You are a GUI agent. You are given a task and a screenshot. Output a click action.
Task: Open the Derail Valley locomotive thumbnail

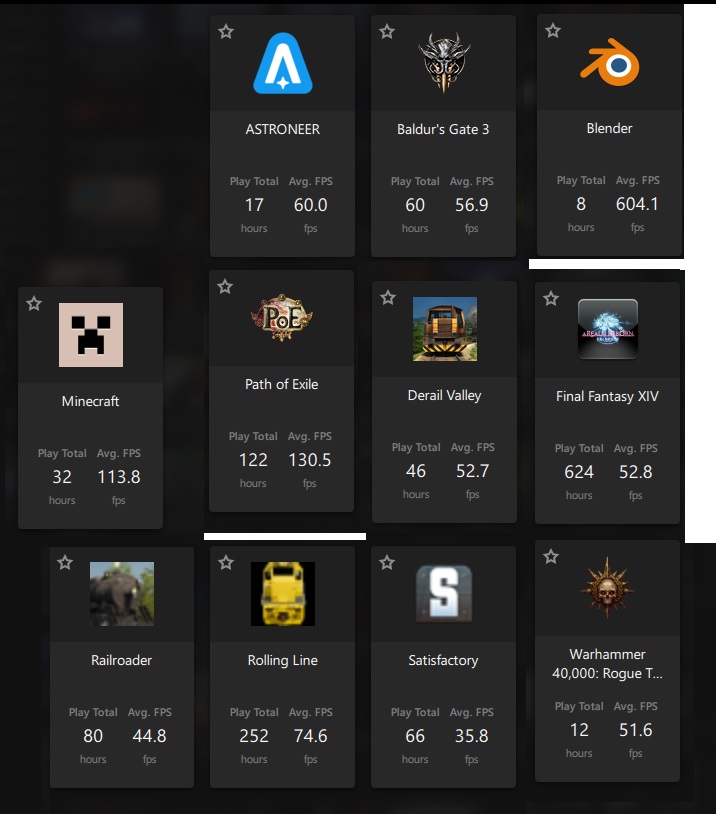click(445, 329)
